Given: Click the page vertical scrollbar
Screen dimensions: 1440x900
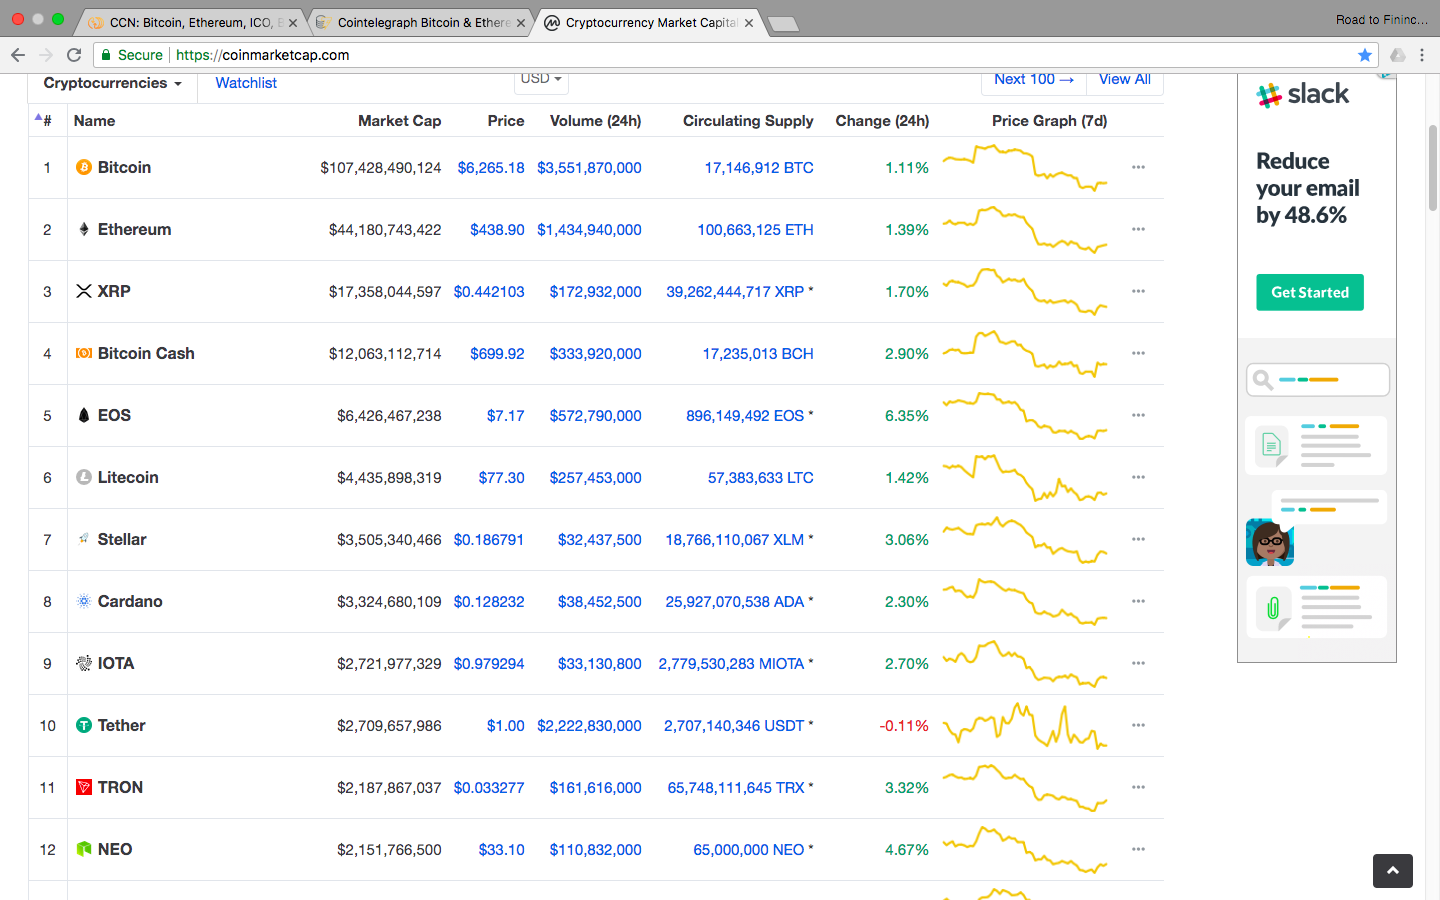Looking at the screenshot, I should [1432, 168].
